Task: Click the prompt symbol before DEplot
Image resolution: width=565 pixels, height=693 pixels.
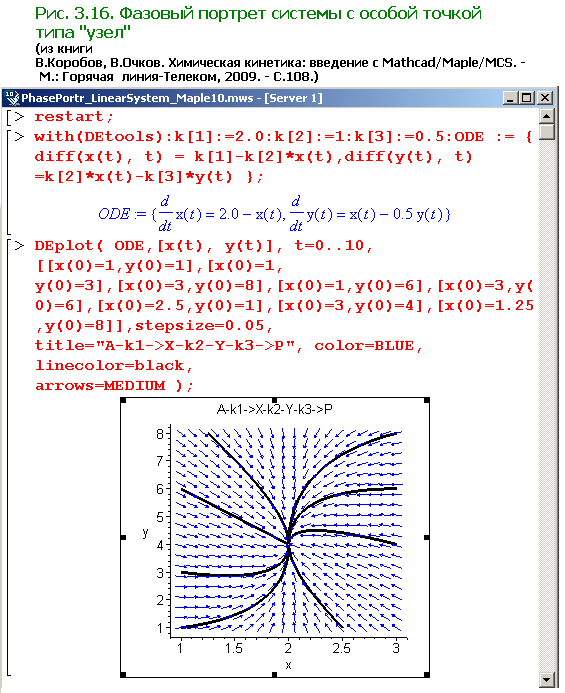Action: tap(19, 246)
